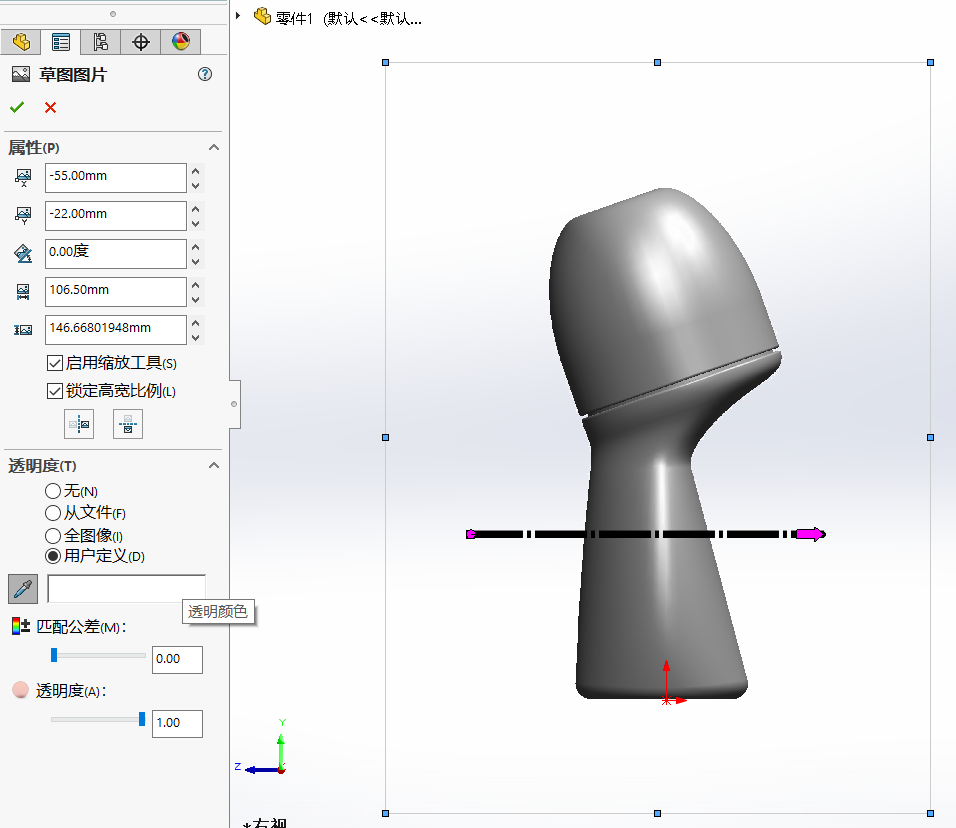Viewport: 956px width, 828px height.
Task: Click the sketch picture title icon
Action: tap(21, 74)
